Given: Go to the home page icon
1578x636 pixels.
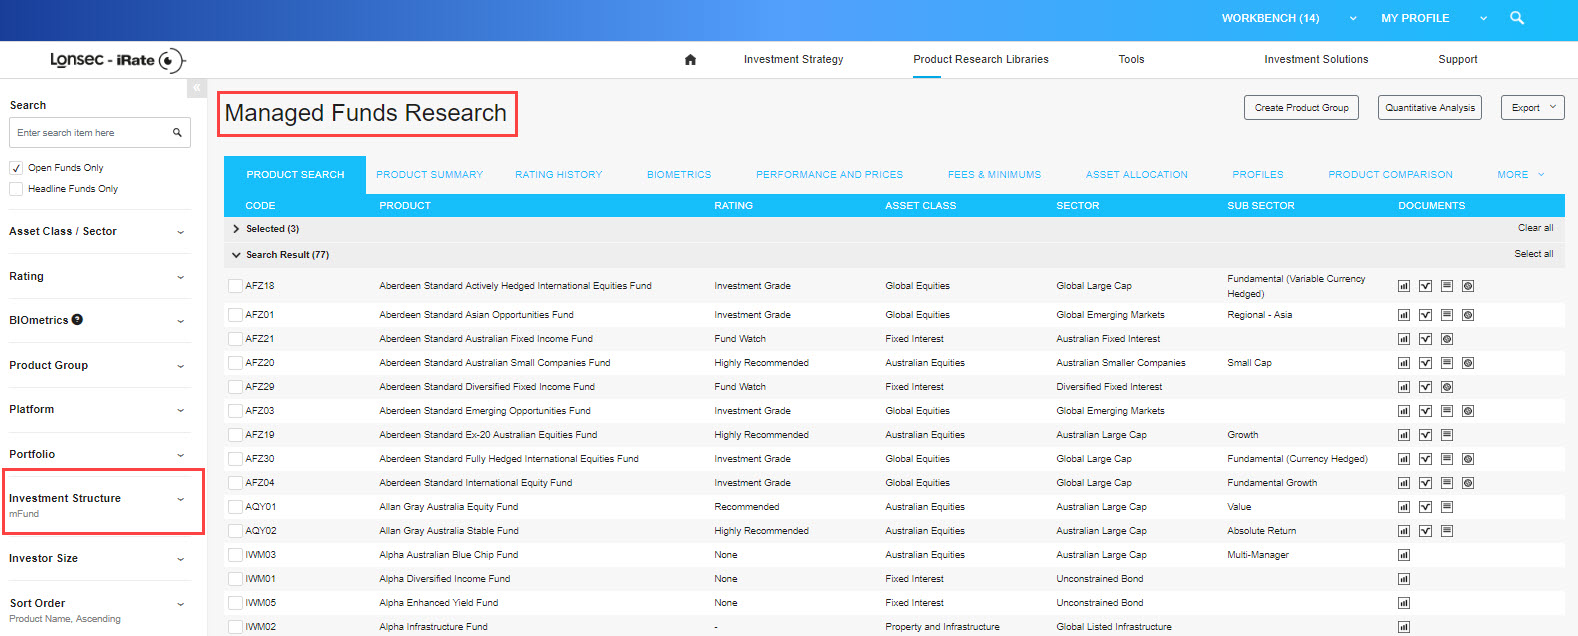Looking at the screenshot, I should tap(690, 60).
